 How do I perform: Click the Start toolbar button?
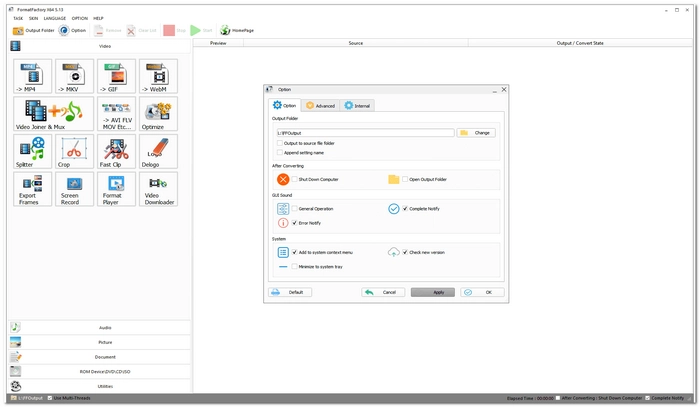202,30
